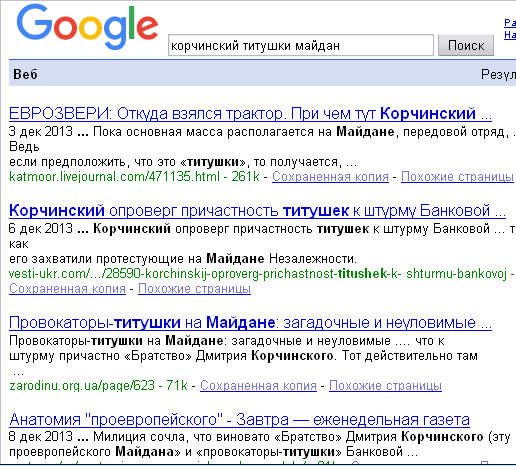Open Провокаторы-титушки на Майдане result link
The image size is (516, 466).
click(250, 323)
